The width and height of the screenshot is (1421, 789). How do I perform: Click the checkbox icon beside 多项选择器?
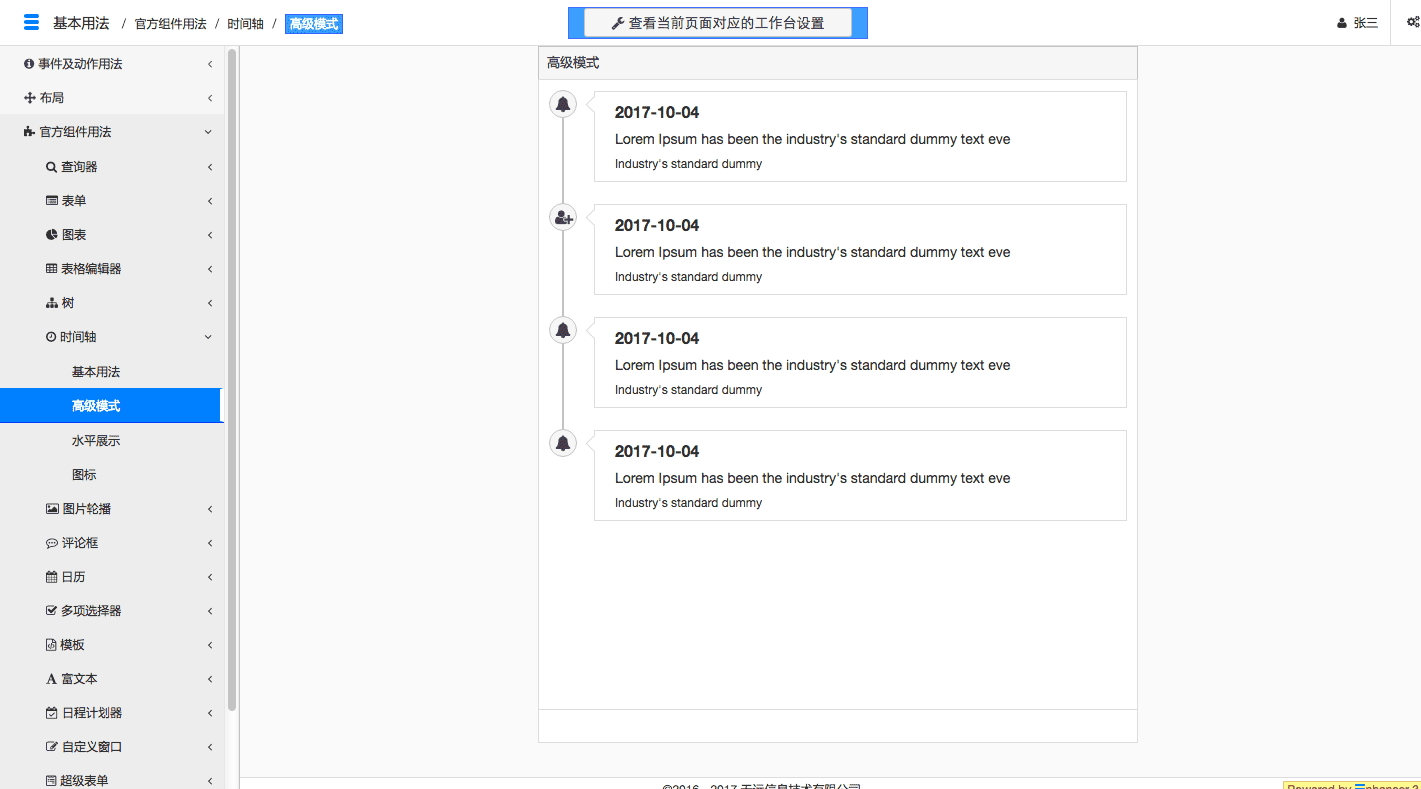[51, 611]
